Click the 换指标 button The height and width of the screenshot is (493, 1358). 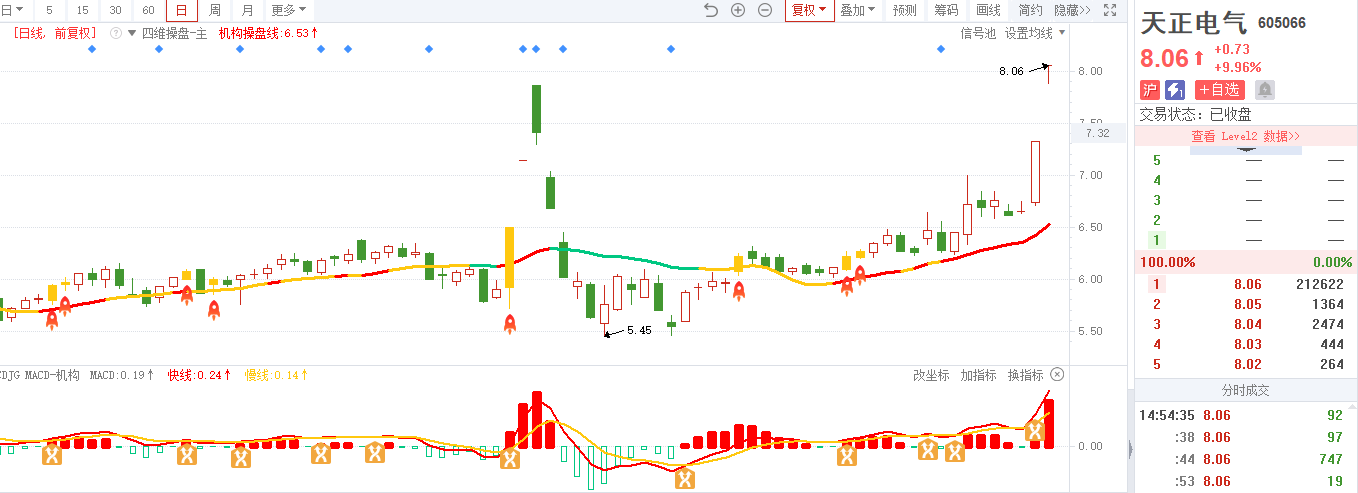coord(1025,375)
